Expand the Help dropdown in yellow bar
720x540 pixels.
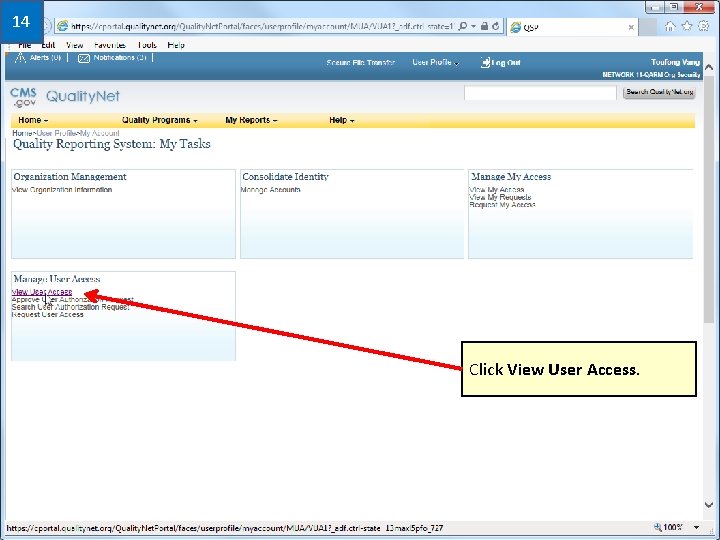[342, 120]
